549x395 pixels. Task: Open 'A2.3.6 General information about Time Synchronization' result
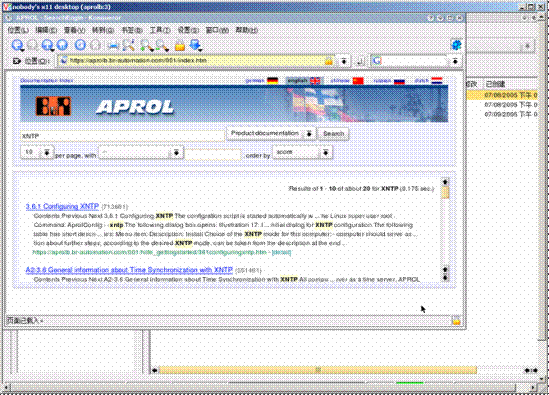pyautogui.click(x=129, y=270)
